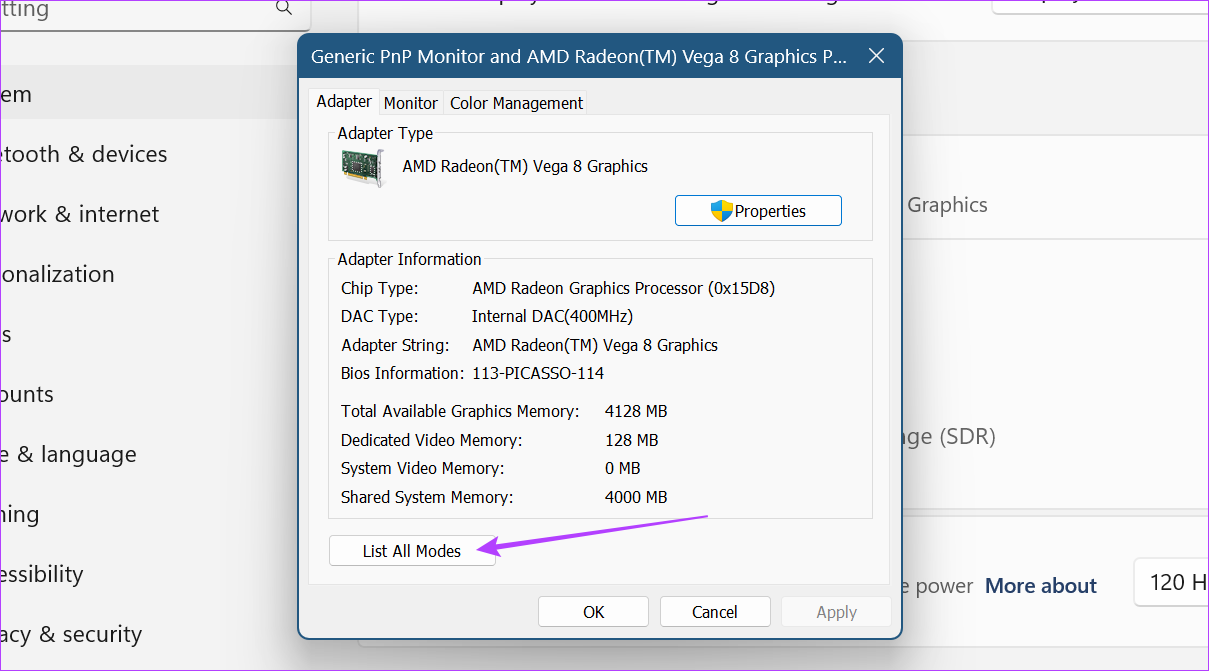This screenshot has width=1209, height=671.
Task: Open Privacy & security settings
Action: tap(71, 634)
